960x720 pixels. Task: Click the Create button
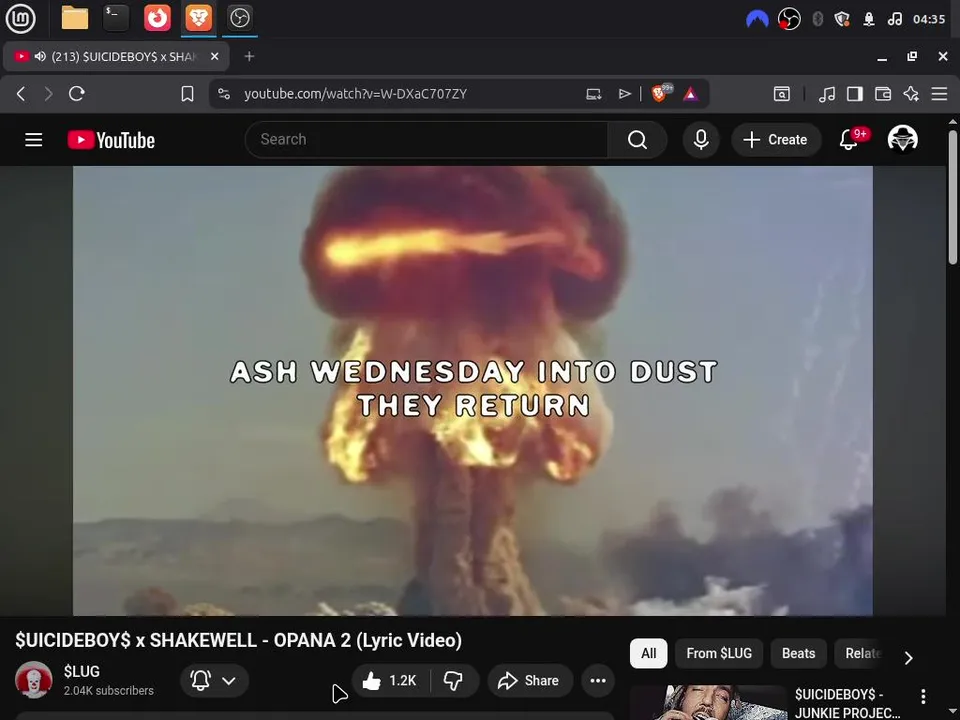[x=776, y=140]
